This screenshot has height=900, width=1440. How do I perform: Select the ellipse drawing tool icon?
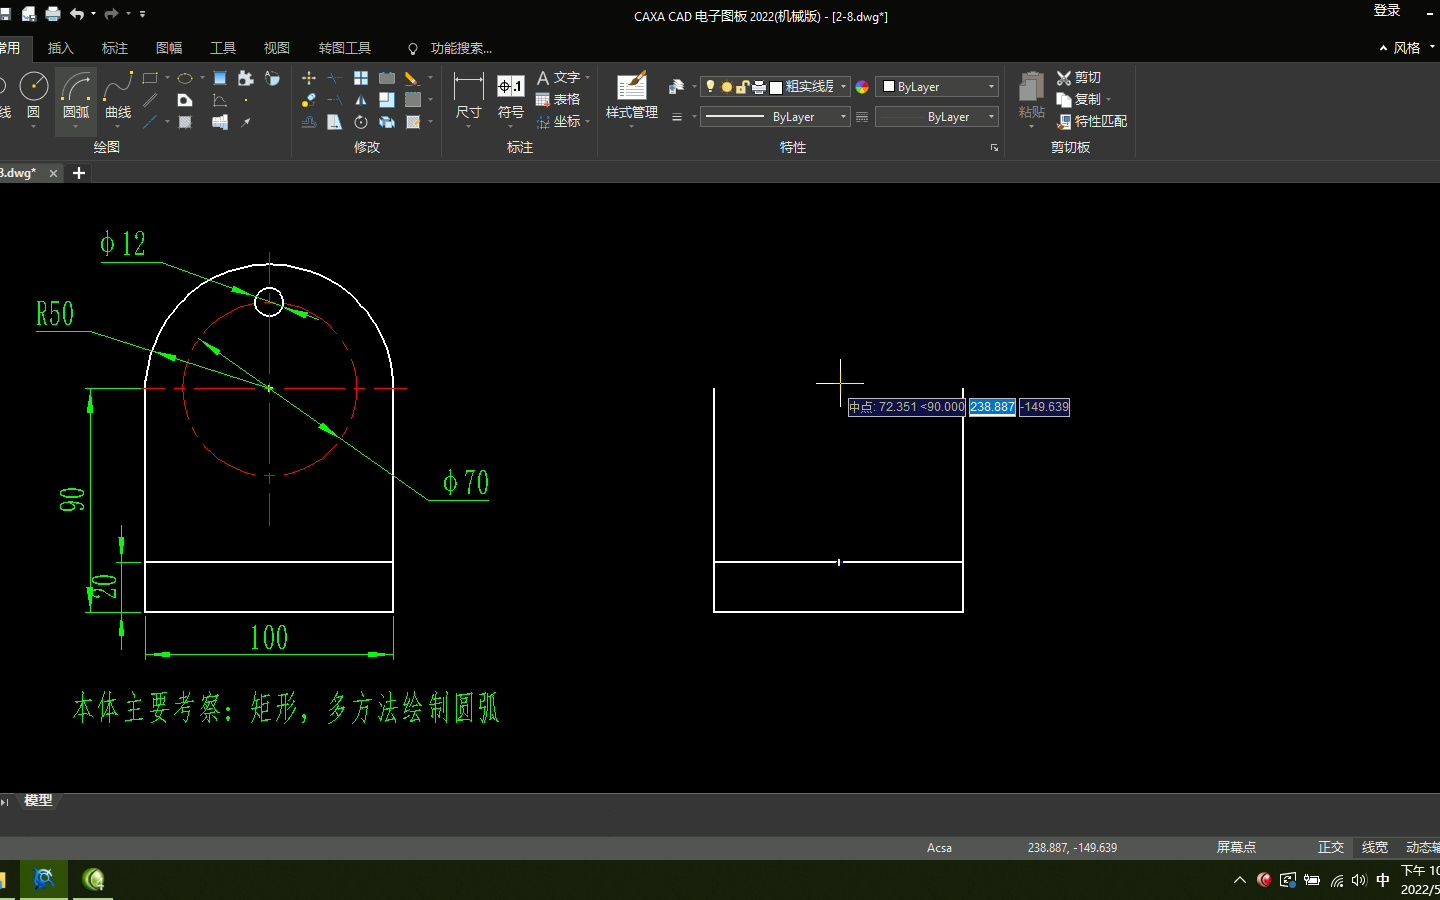click(x=185, y=78)
